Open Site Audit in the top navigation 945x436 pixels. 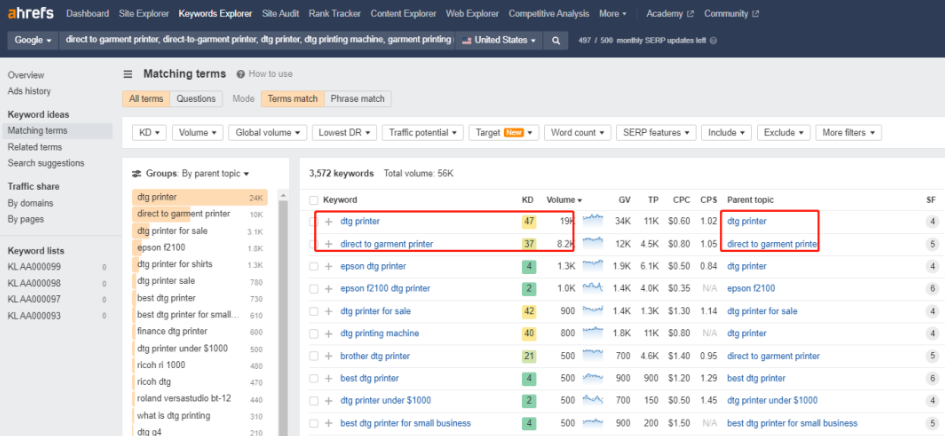point(284,14)
